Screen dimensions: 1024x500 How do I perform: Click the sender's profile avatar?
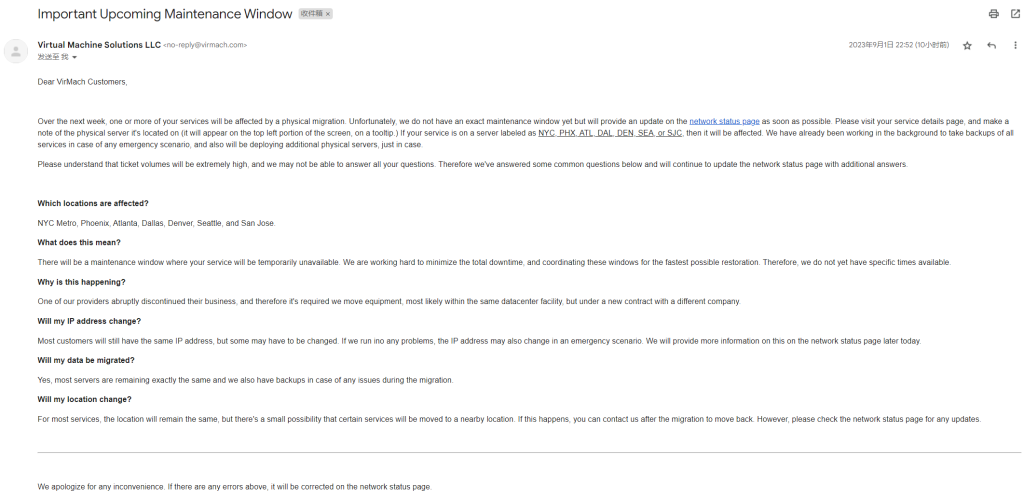tap(16, 51)
